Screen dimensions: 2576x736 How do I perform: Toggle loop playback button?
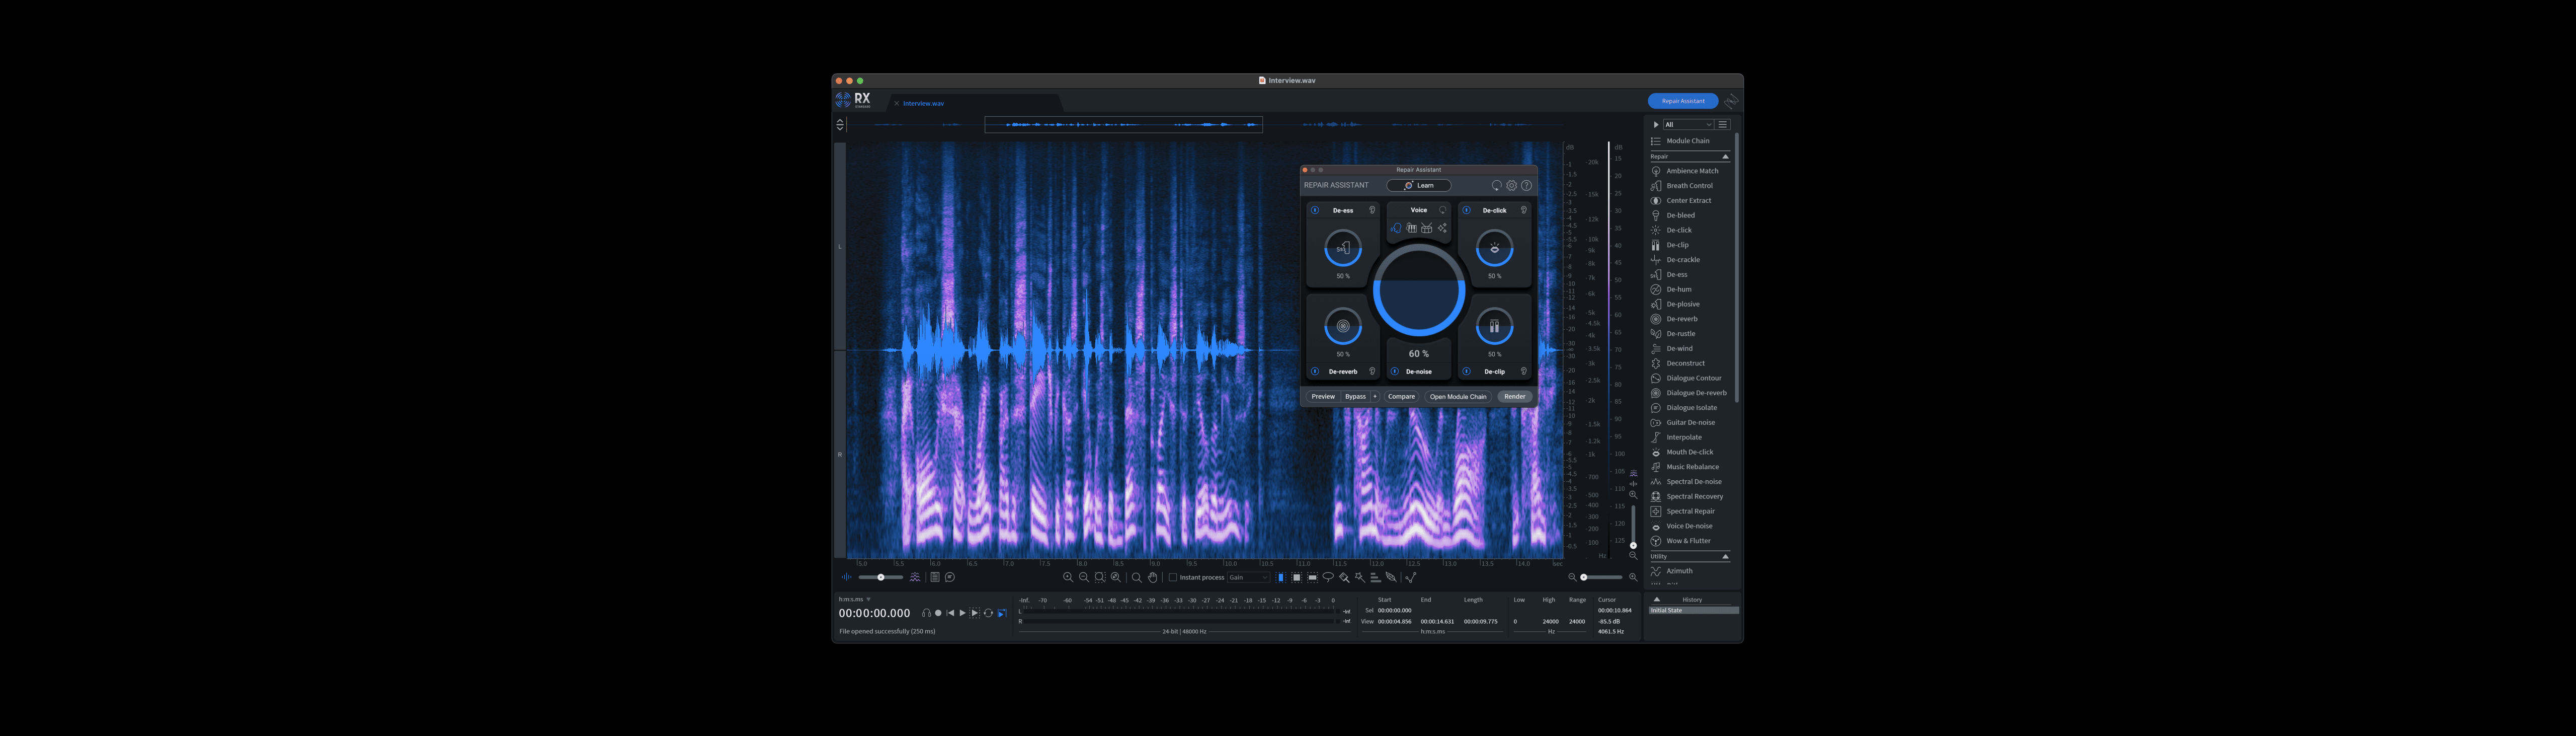click(988, 613)
